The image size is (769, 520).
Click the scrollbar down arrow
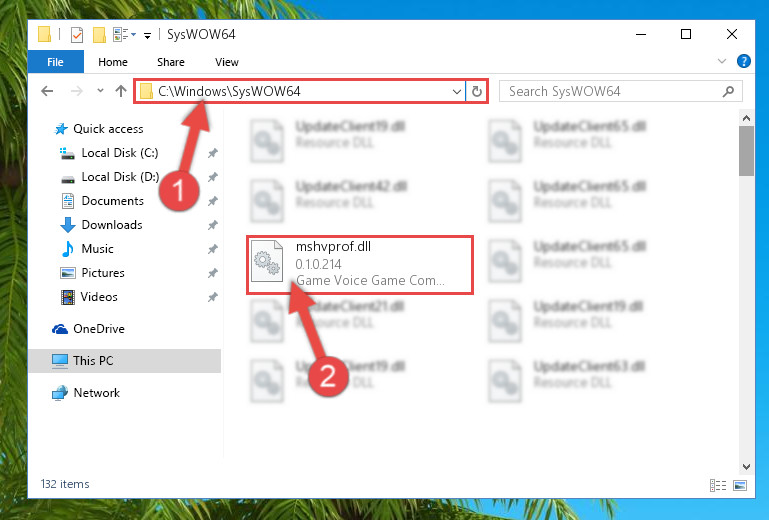[x=746, y=467]
